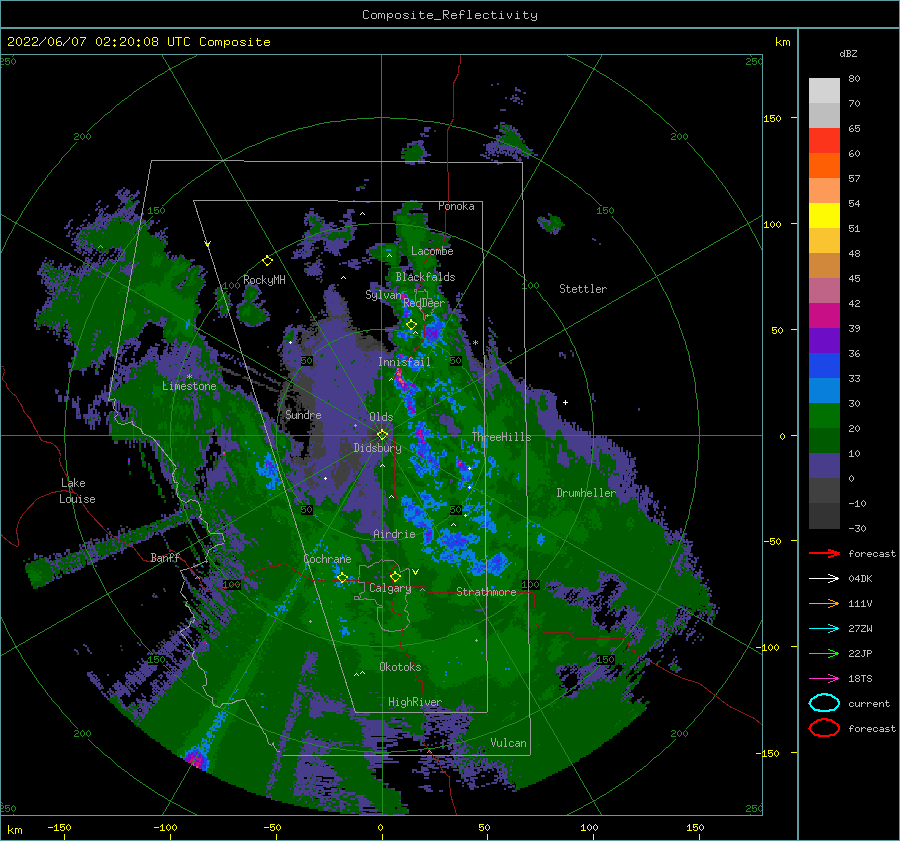Select the blue 33–36 dBZ swatch
This screenshot has height=841, width=900.
[824, 365]
